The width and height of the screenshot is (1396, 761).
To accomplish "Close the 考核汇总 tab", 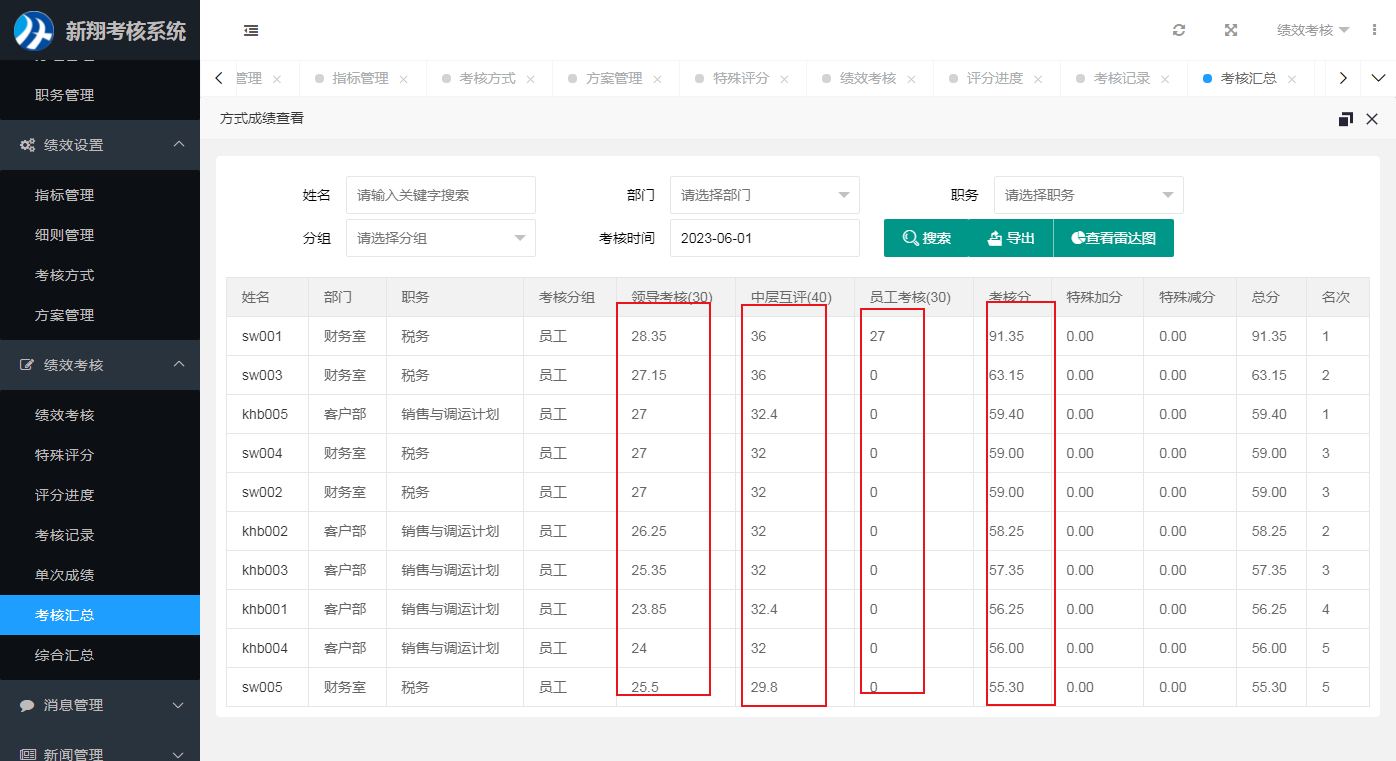I will 1292,79.
